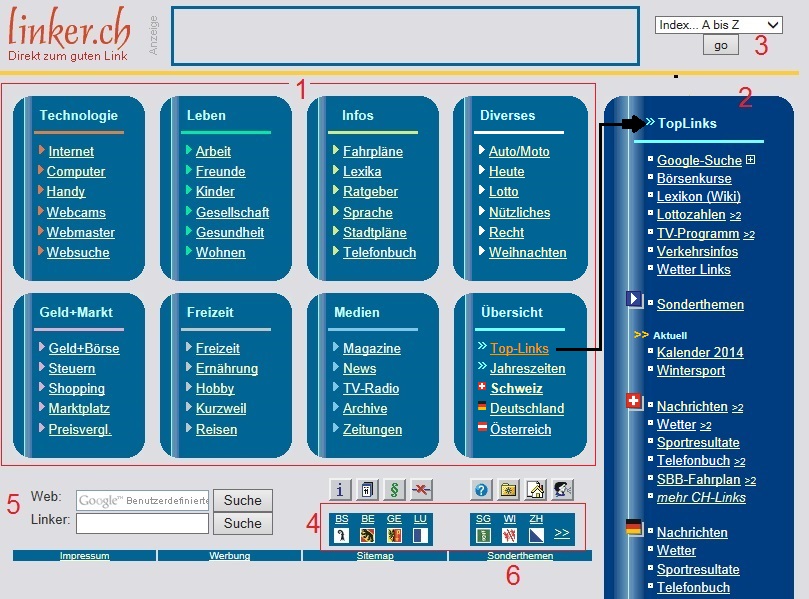809x599 pixels.
Task: Expand the plus box next to Google-Suche
Action: [x=750, y=160]
